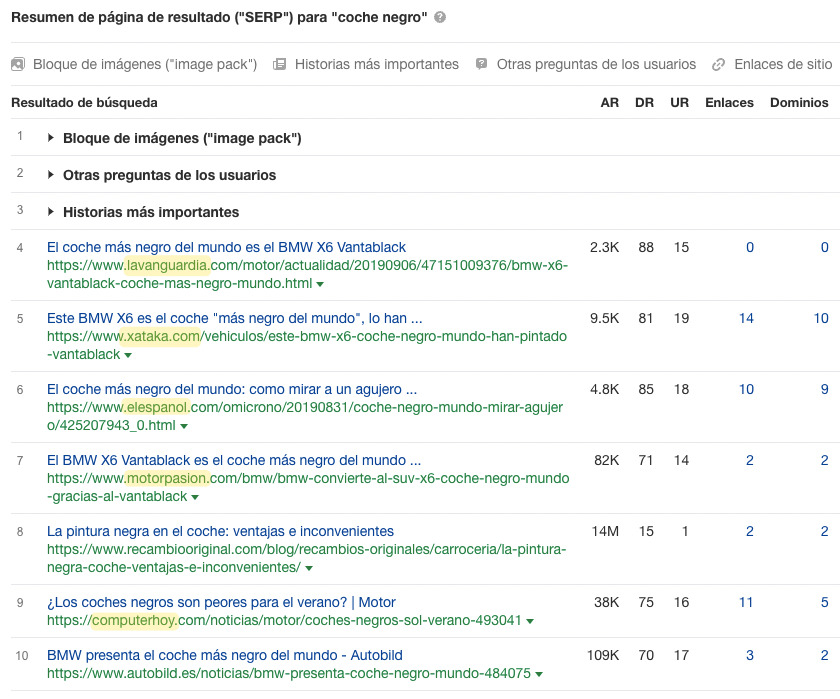Visit the autobild.es URL
Screen dimensions: 840x699
coord(289,673)
